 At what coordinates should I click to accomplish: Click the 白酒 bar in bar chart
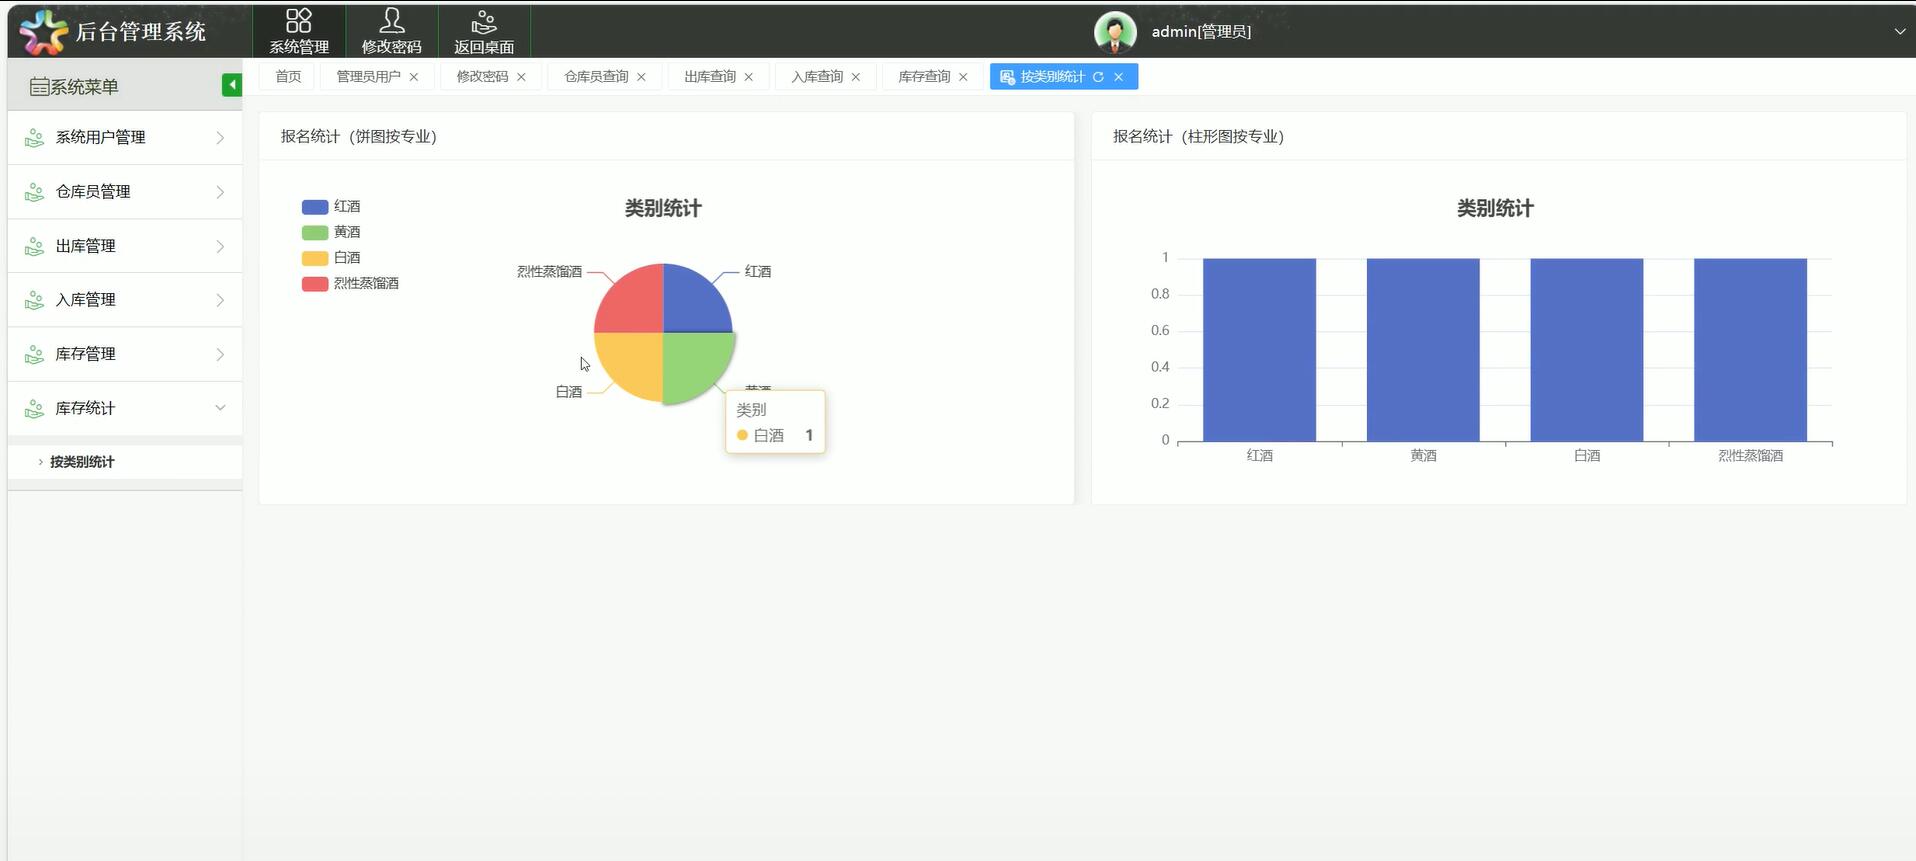pyautogui.click(x=1587, y=350)
